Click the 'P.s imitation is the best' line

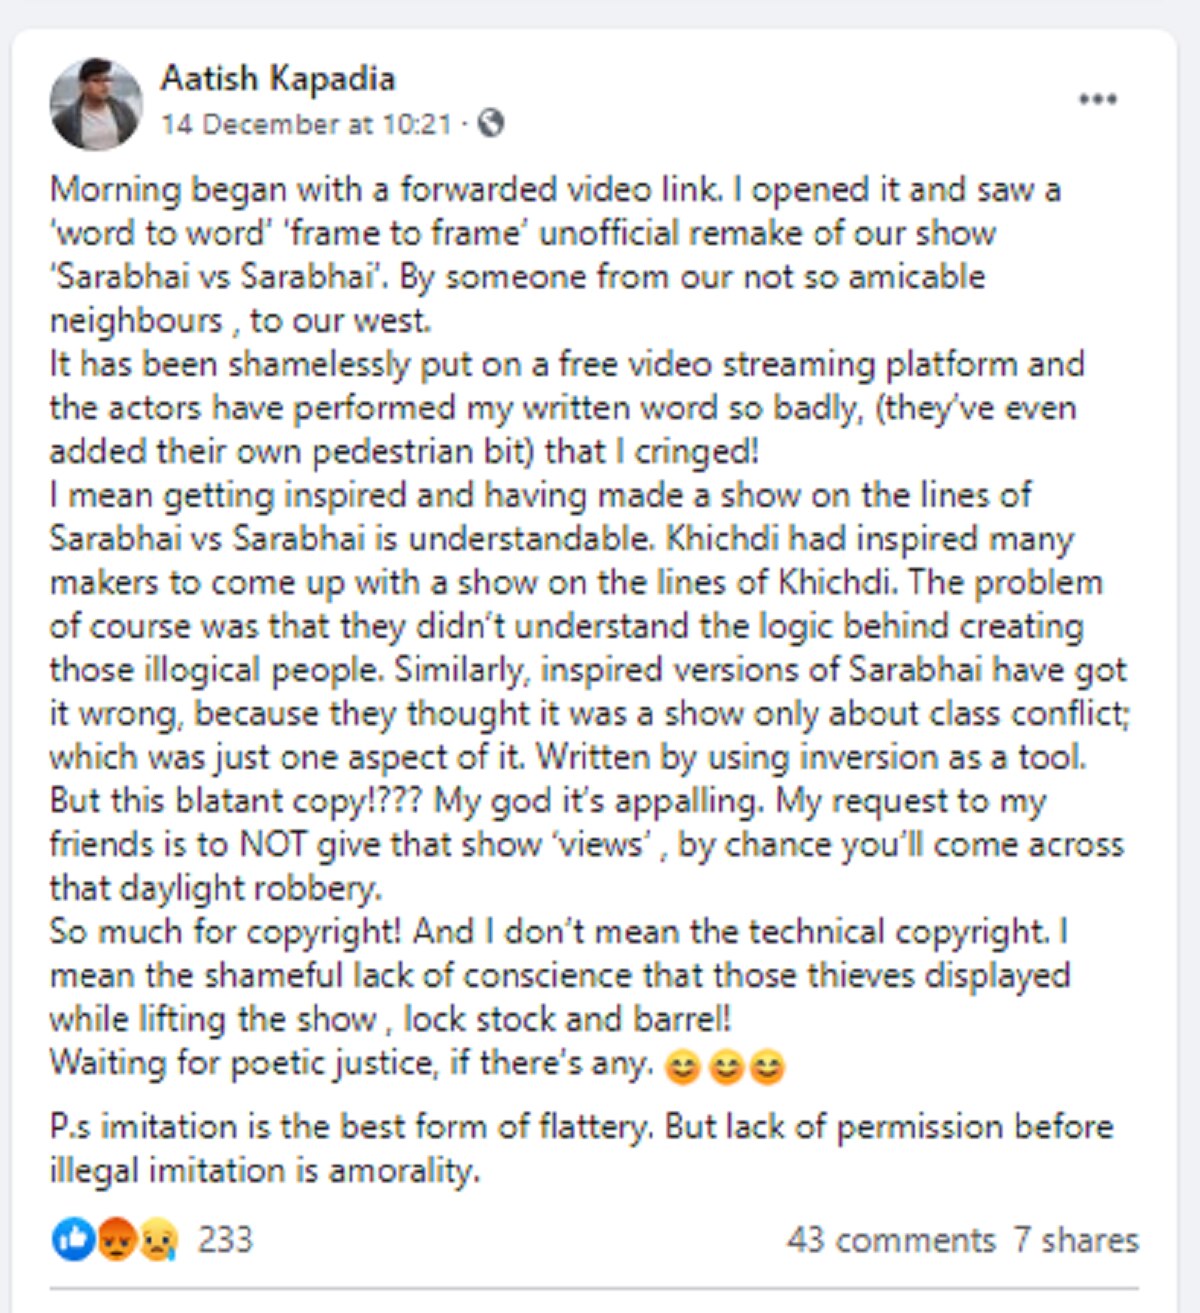(x=581, y=1127)
